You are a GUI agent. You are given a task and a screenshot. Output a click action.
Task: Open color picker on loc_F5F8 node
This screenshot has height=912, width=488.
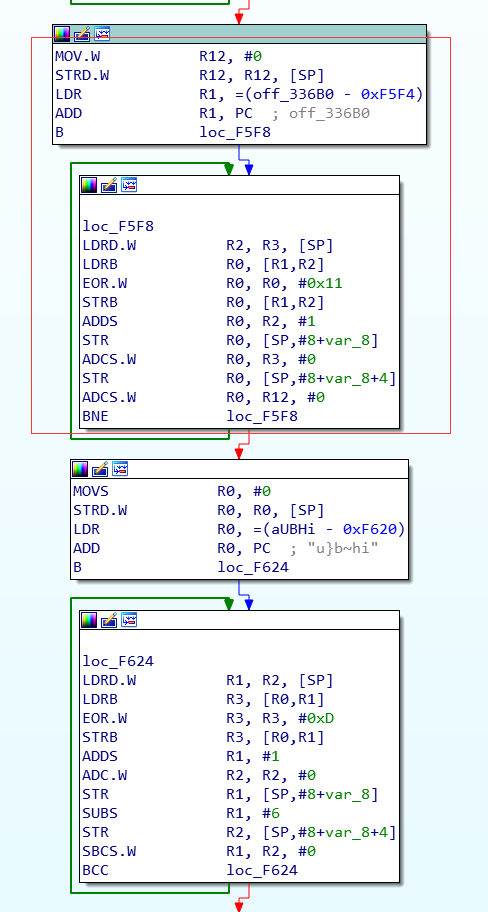pos(89,185)
